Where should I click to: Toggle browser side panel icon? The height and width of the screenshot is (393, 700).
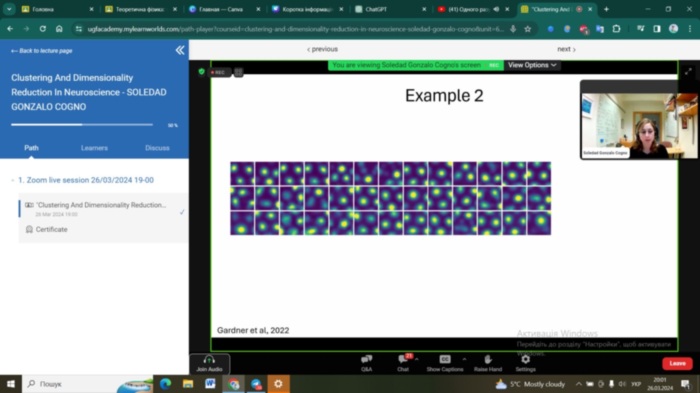click(x=657, y=29)
